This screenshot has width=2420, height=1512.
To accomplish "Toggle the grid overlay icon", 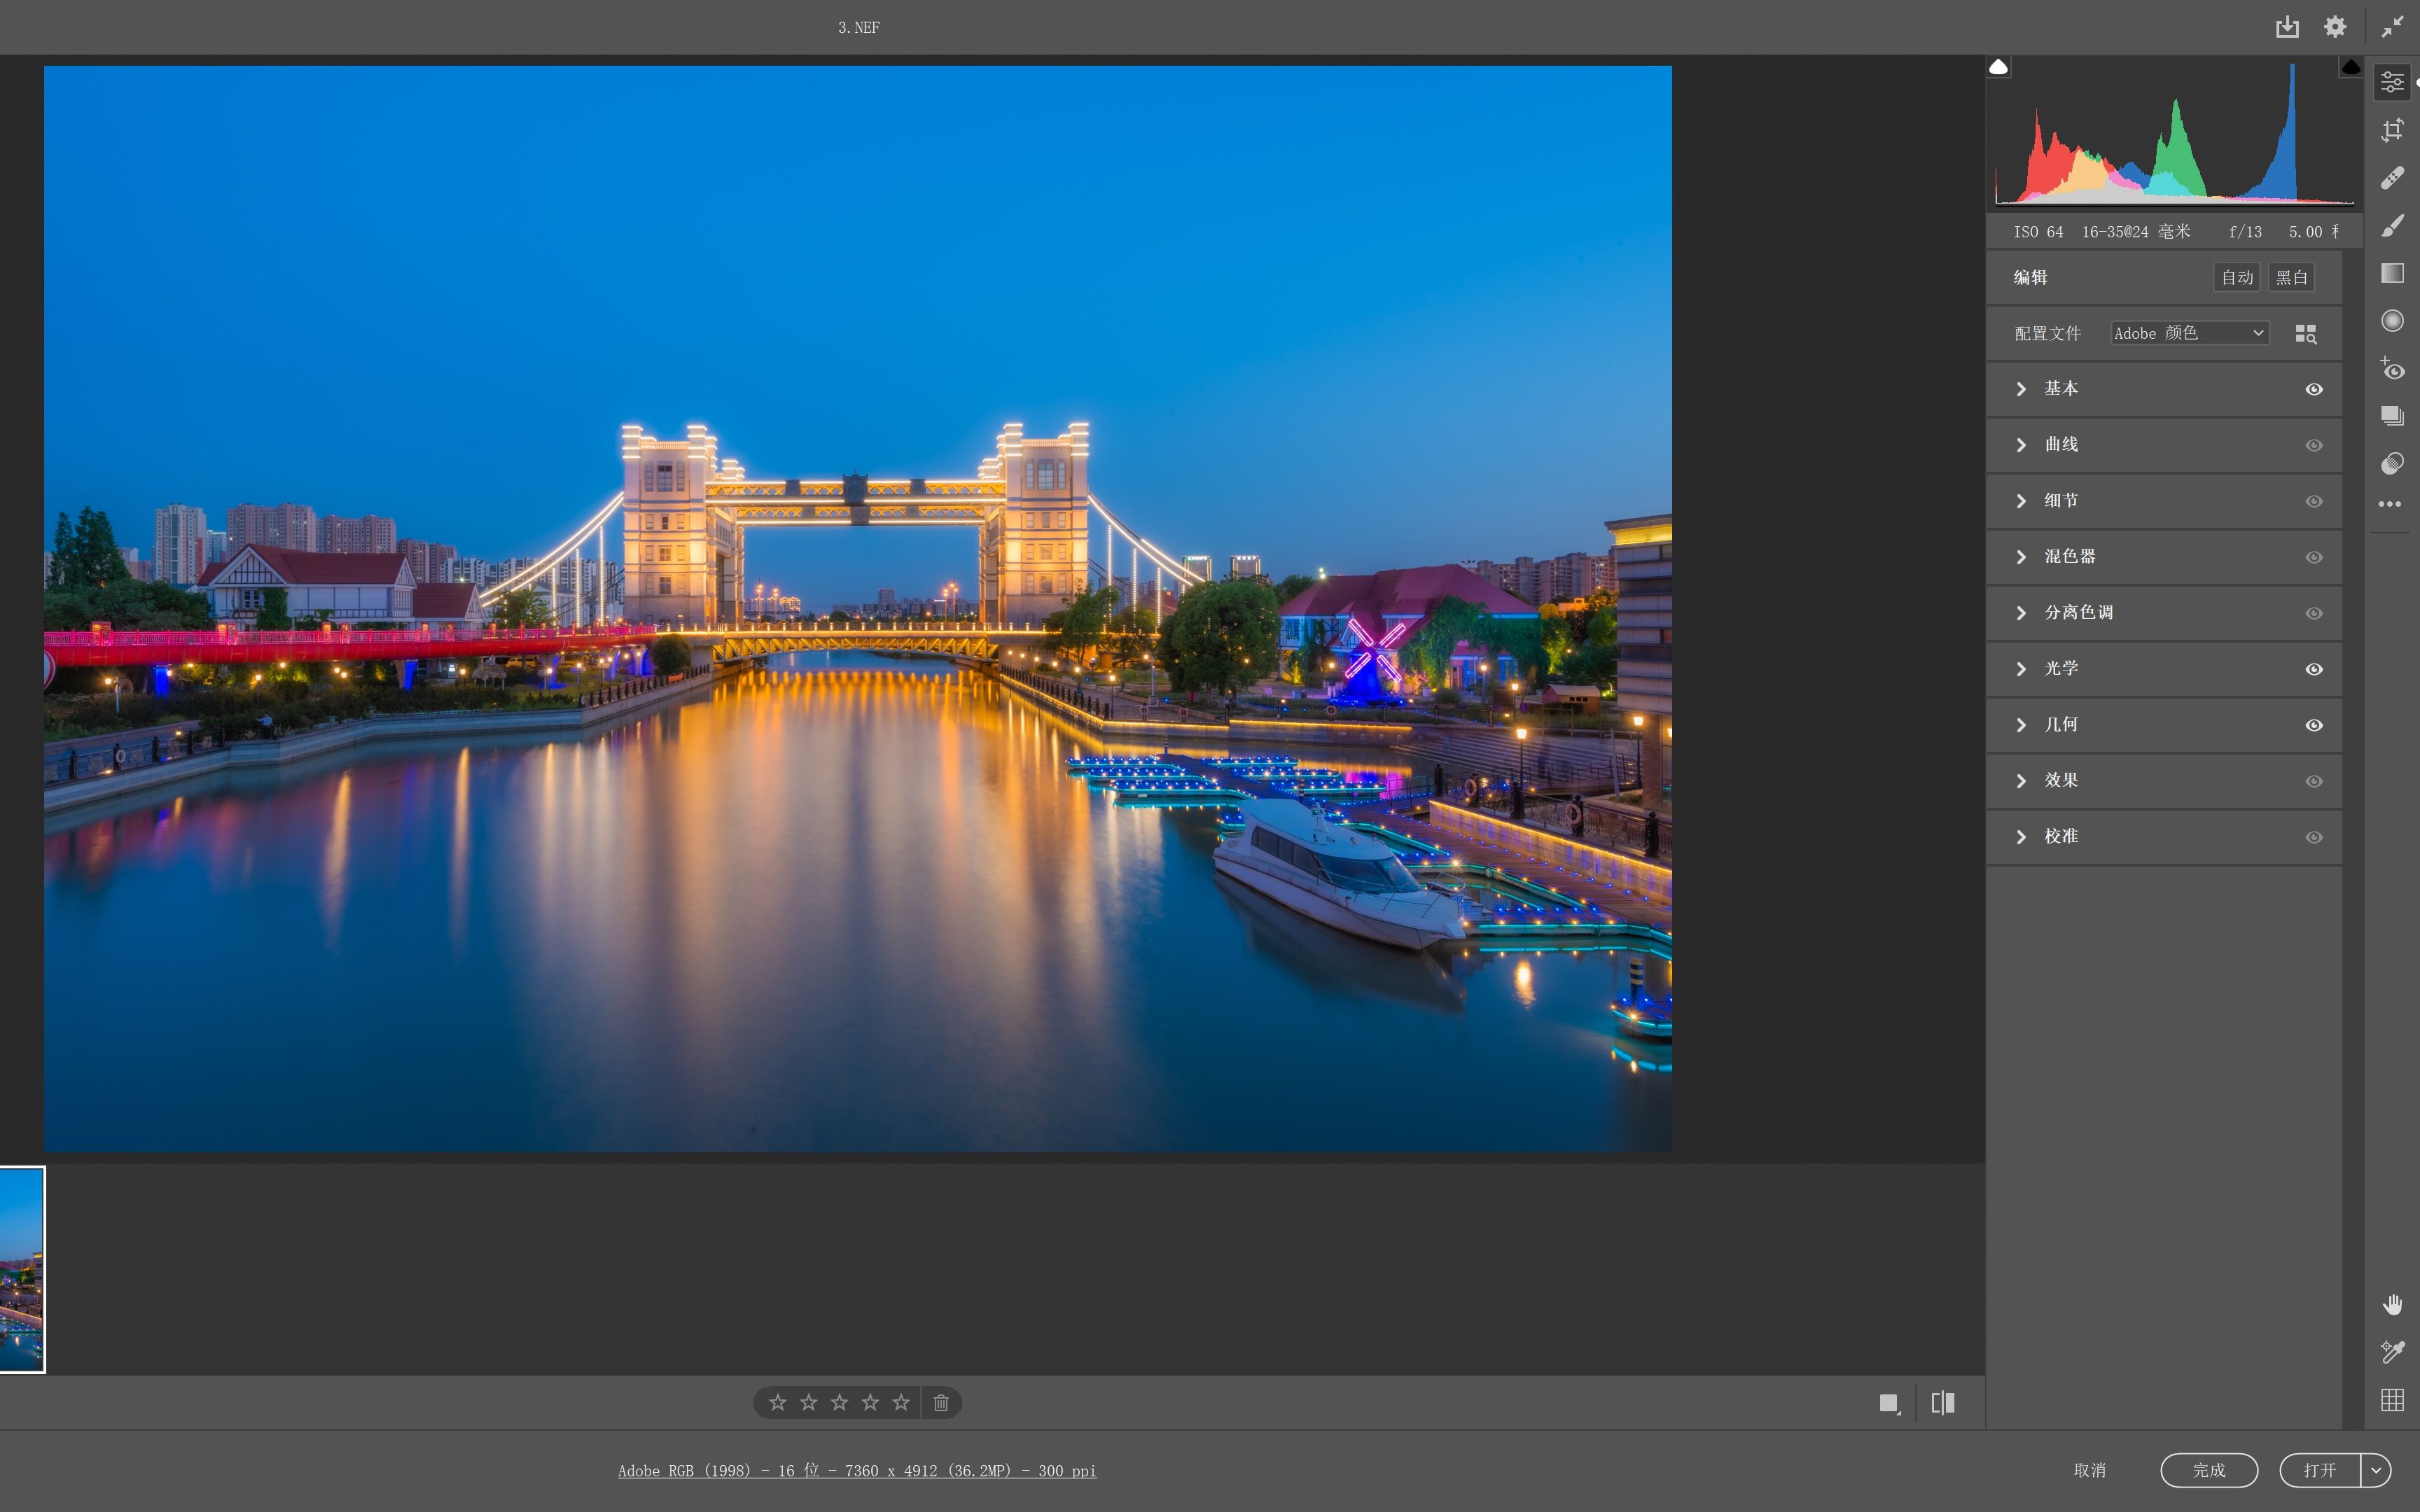I will click(2392, 1400).
